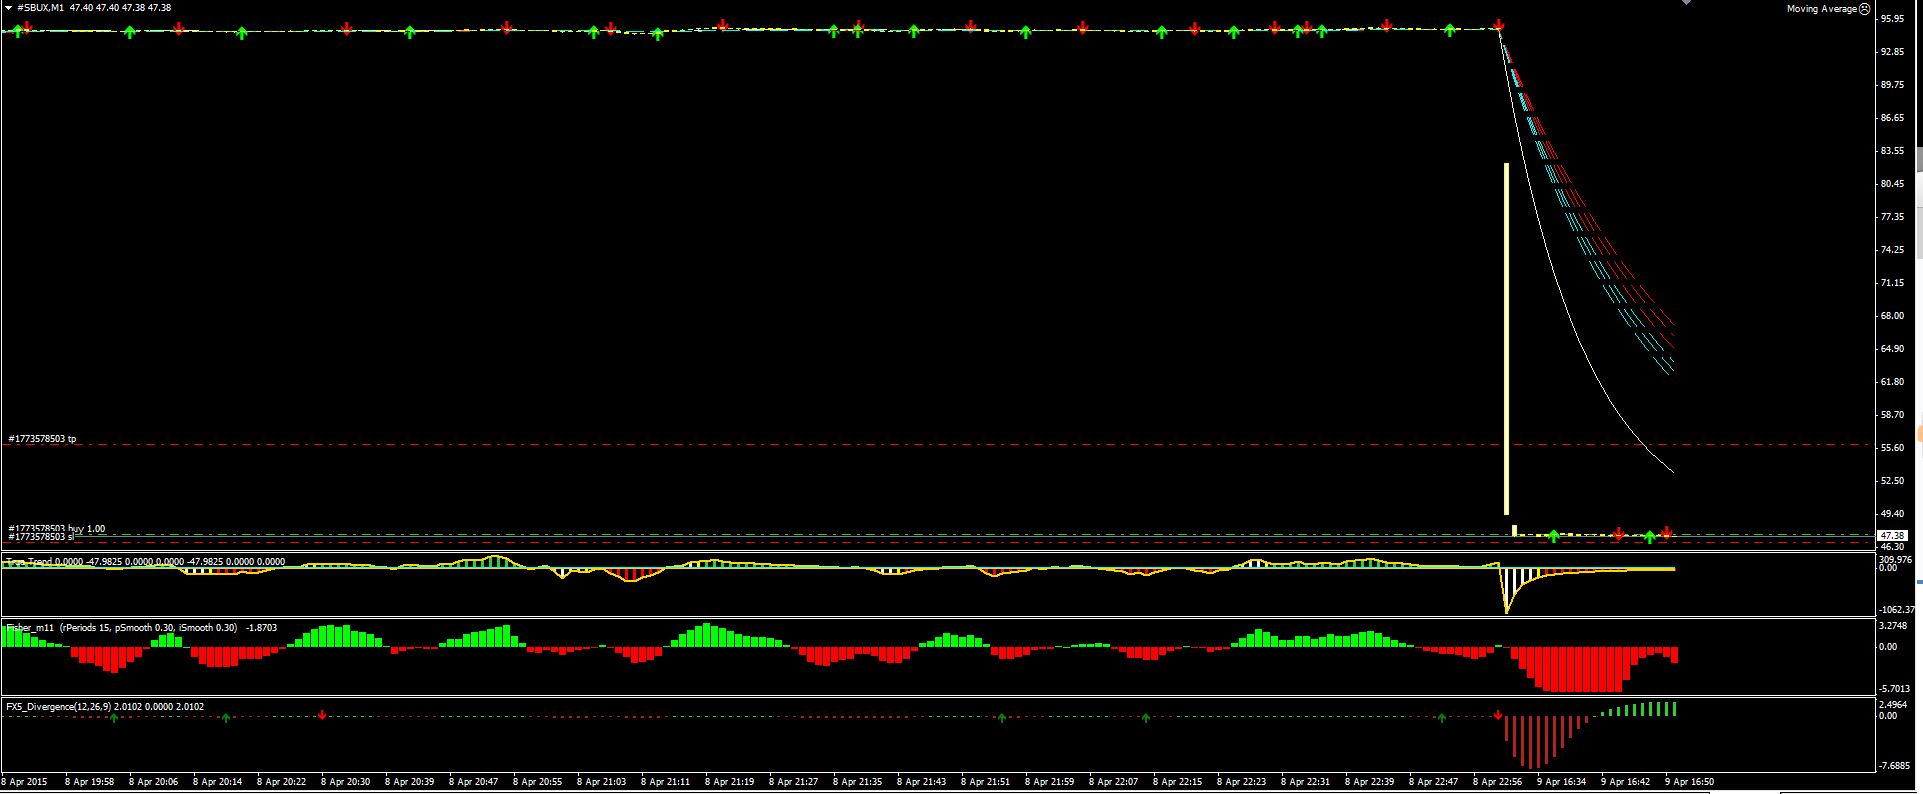The image size is (1923, 794).
Task: Click the -1062.37 True Trend scale value
Action: pyautogui.click(x=1896, y=609)
